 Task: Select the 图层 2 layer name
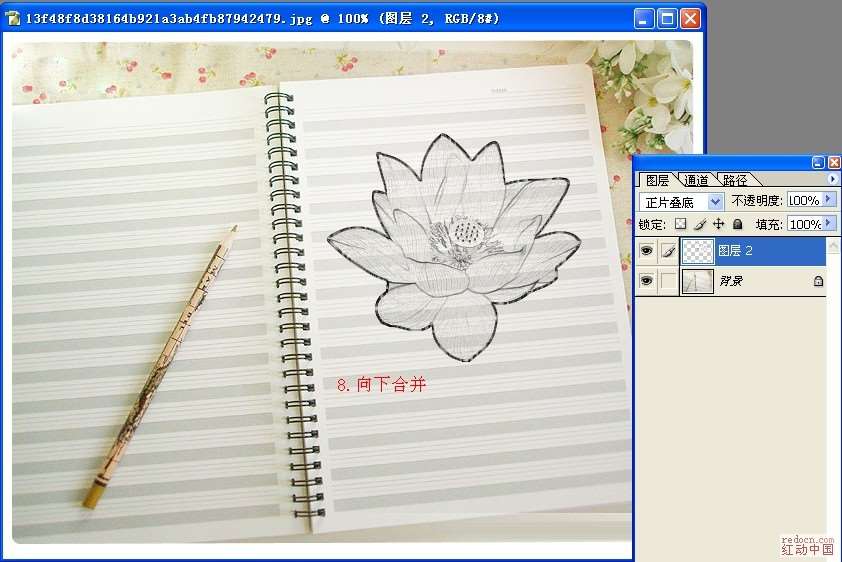tap(736, 252)
